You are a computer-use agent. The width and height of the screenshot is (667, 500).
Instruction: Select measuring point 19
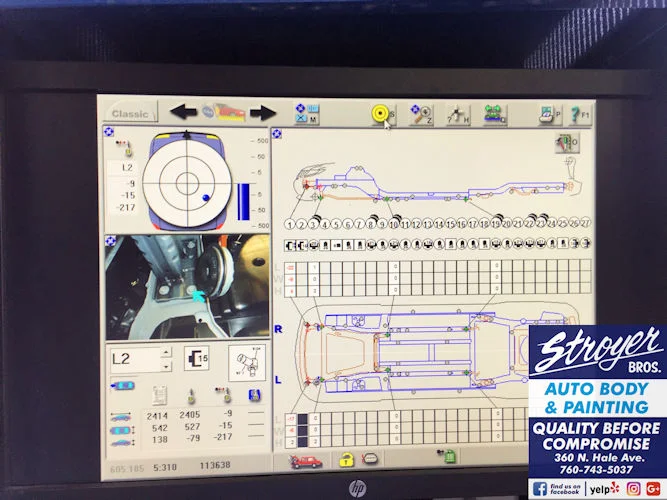coord(496,223)
